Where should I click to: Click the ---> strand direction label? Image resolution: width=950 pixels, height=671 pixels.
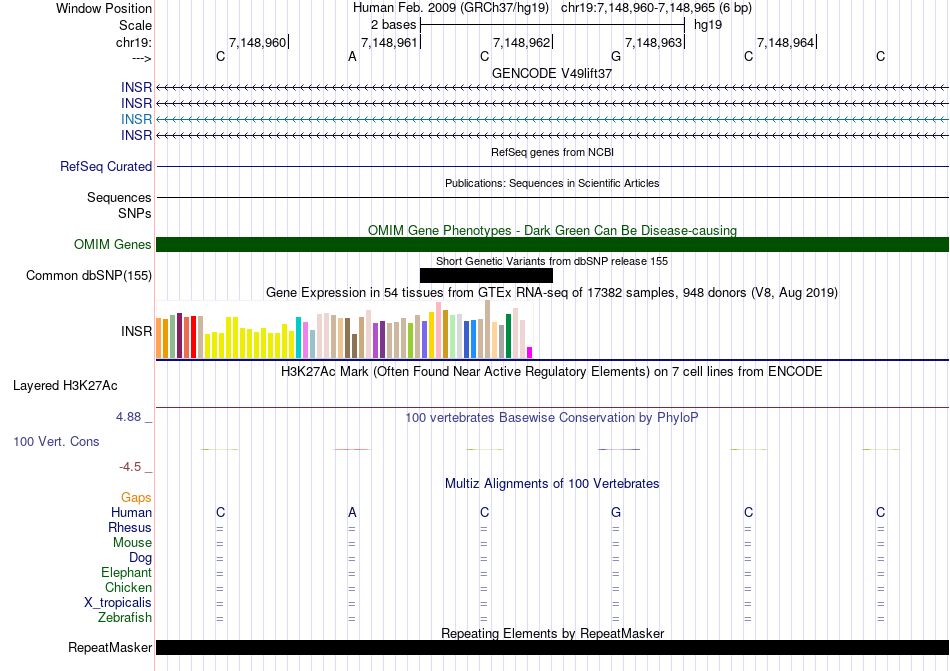point(141,58)
